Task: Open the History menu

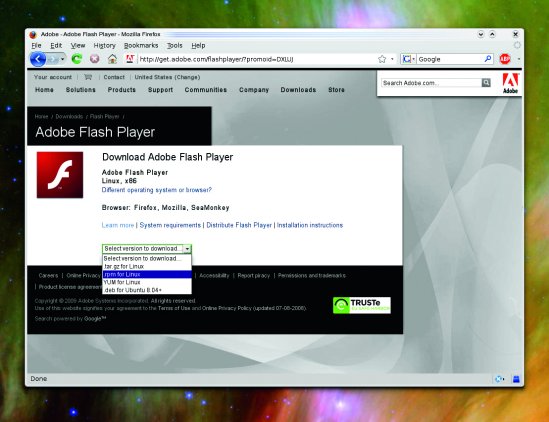Action: coord(104,46)
